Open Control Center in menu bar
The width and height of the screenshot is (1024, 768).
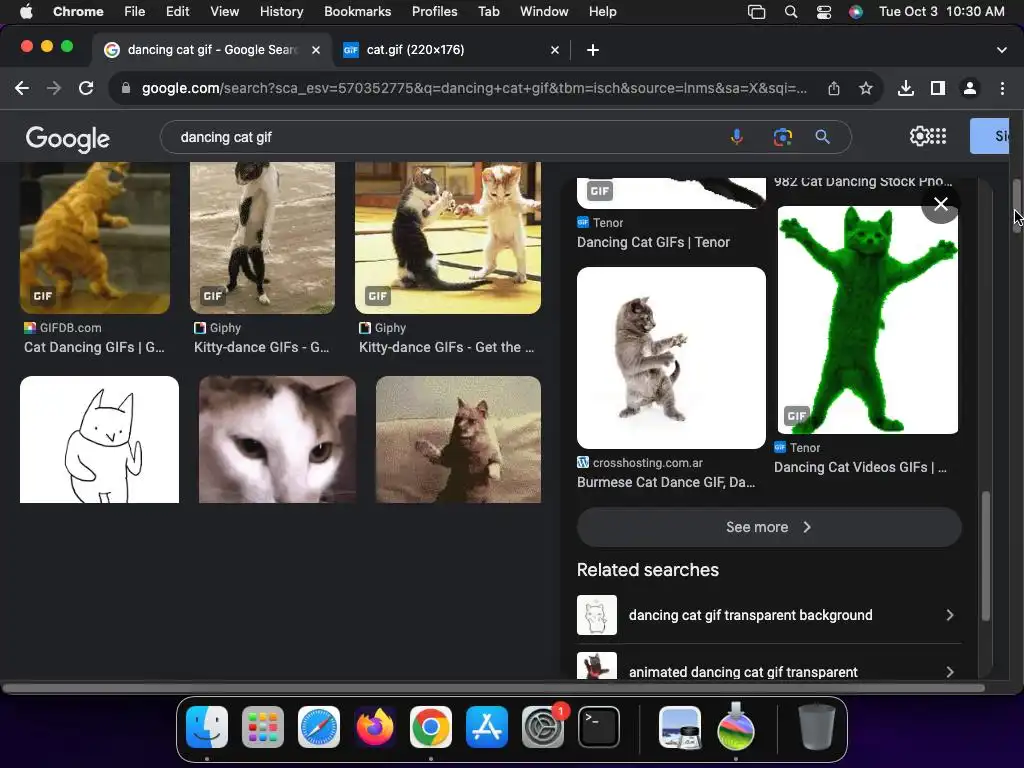(824, 12)
